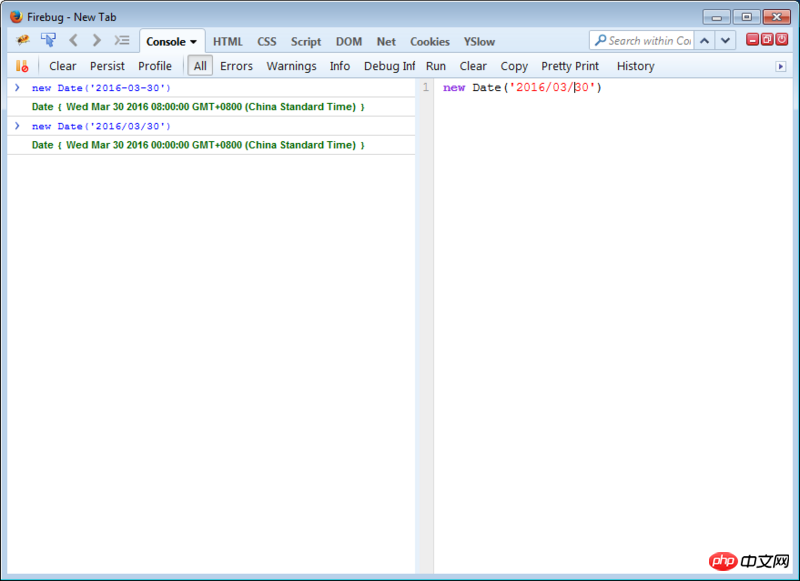This screenshot has height=581, width=800.
Task: Click the search previous up arrow
Action: 705,40
